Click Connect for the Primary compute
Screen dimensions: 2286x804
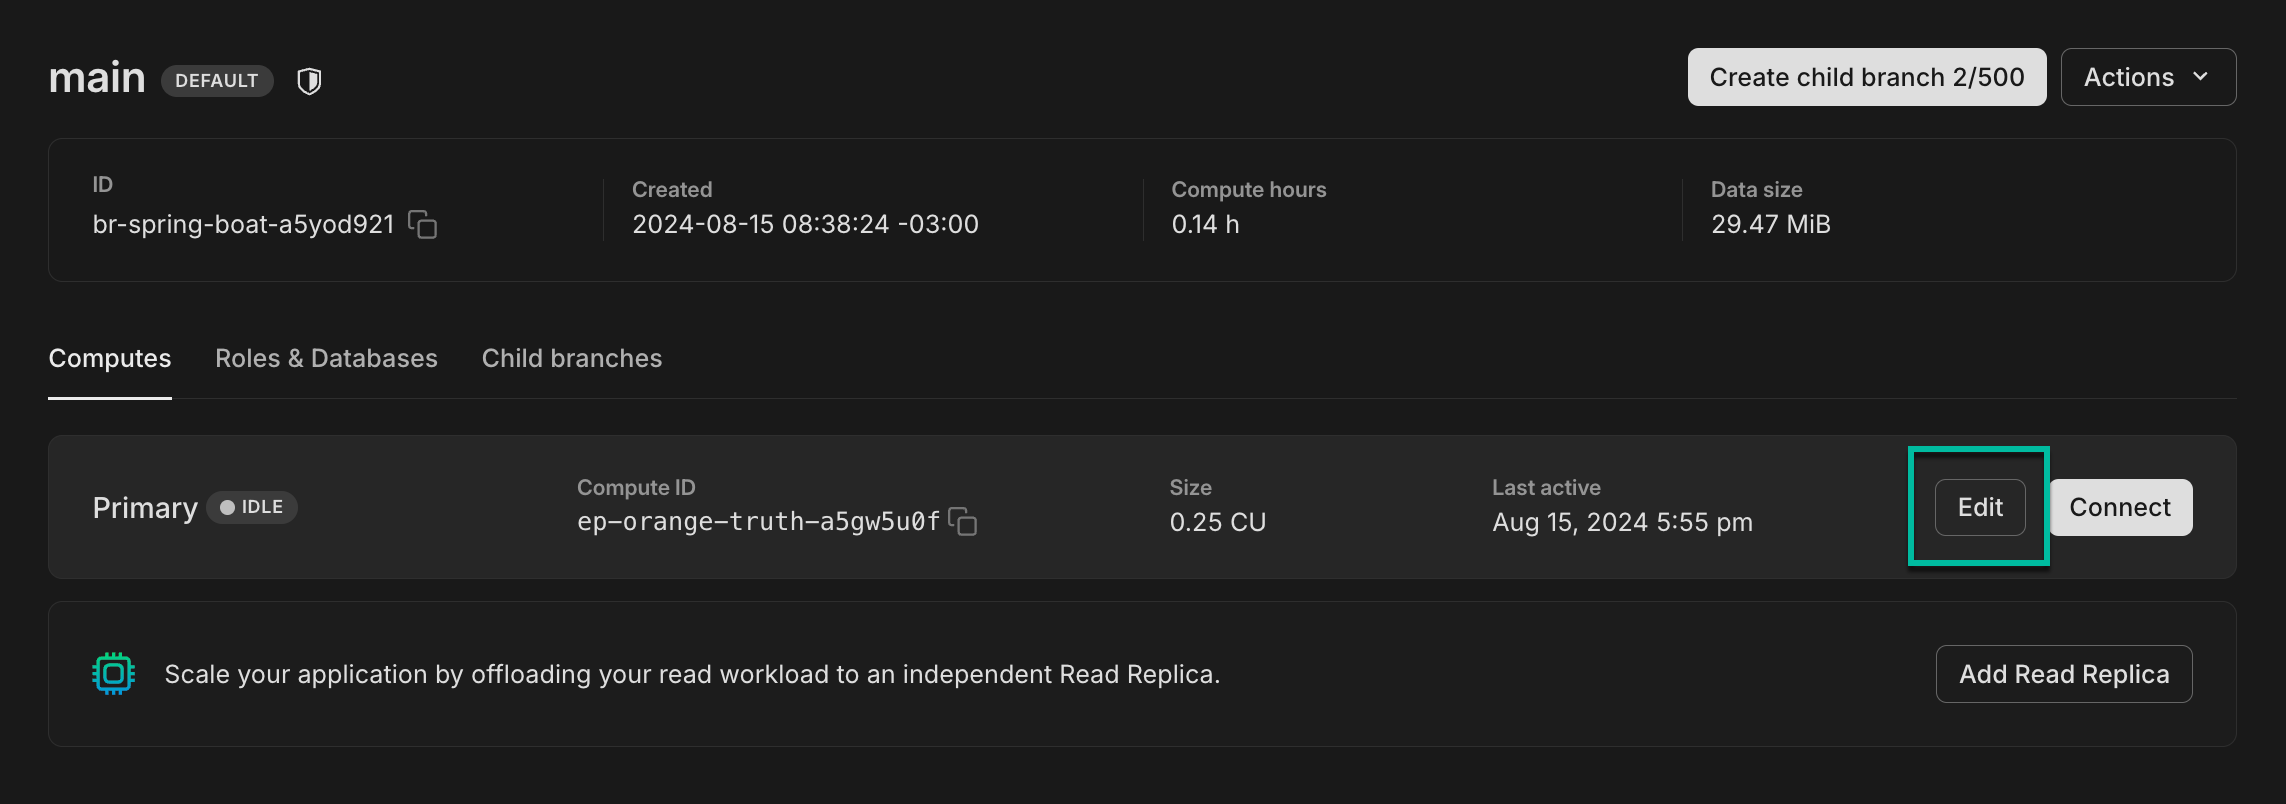(x=2120, y=508)
